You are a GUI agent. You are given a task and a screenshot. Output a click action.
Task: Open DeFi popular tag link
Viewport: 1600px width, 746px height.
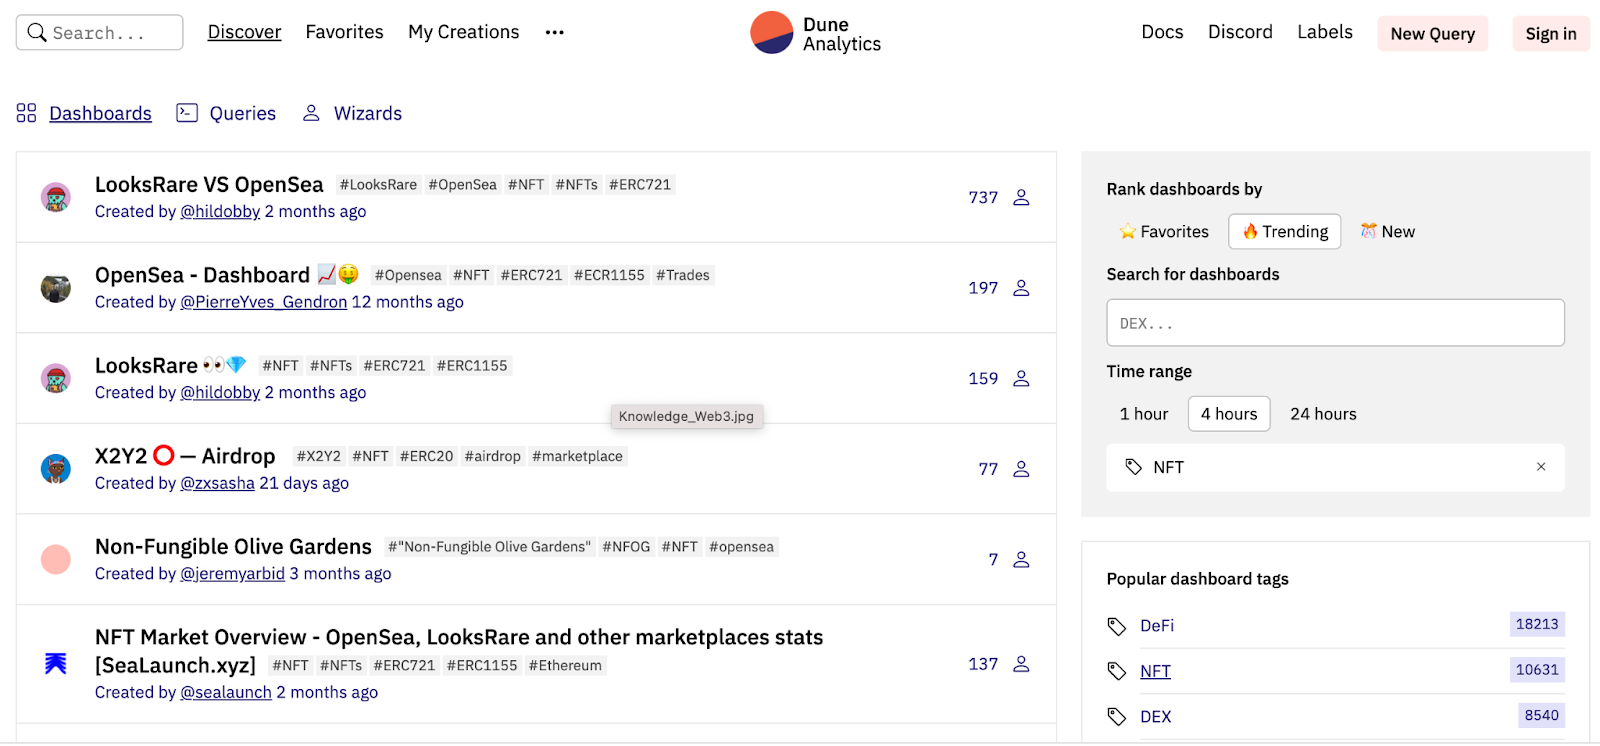(x=1157, y=626)
